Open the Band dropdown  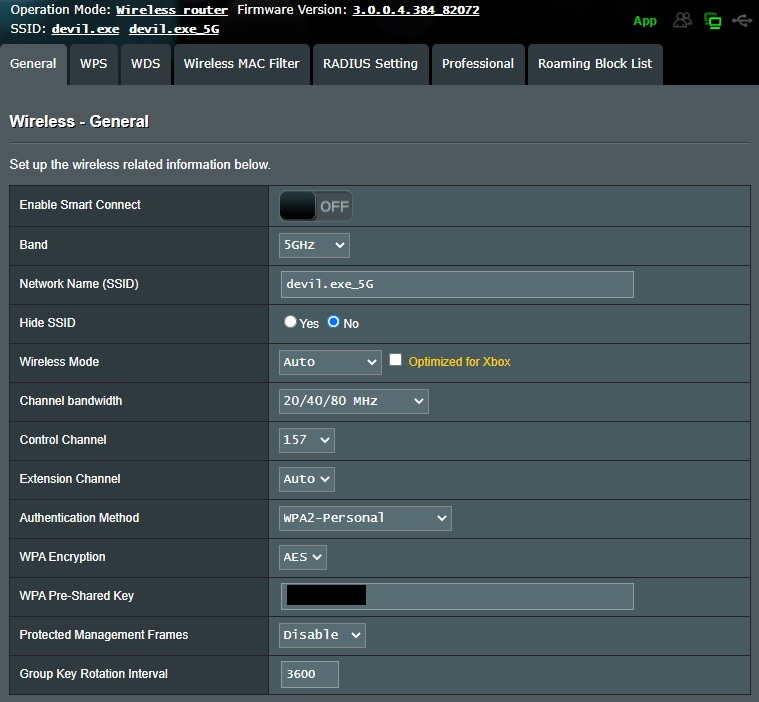[x=314, y=245]
